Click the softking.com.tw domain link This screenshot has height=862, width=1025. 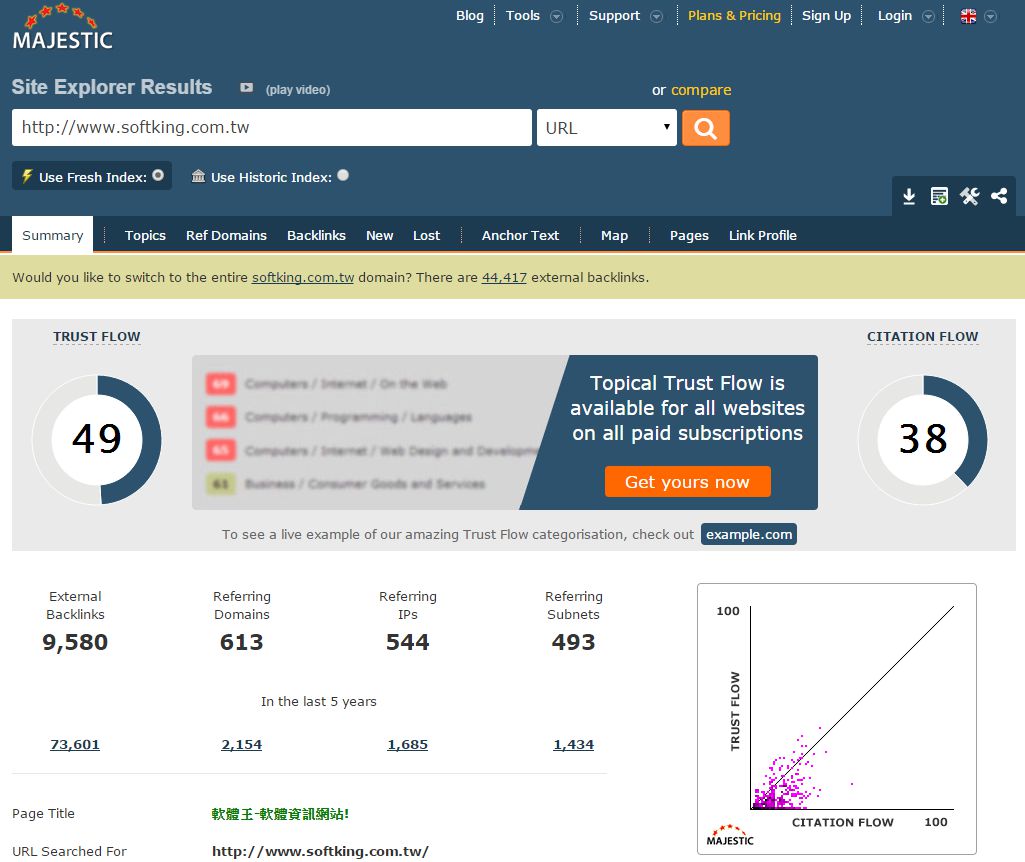[303, 277]
